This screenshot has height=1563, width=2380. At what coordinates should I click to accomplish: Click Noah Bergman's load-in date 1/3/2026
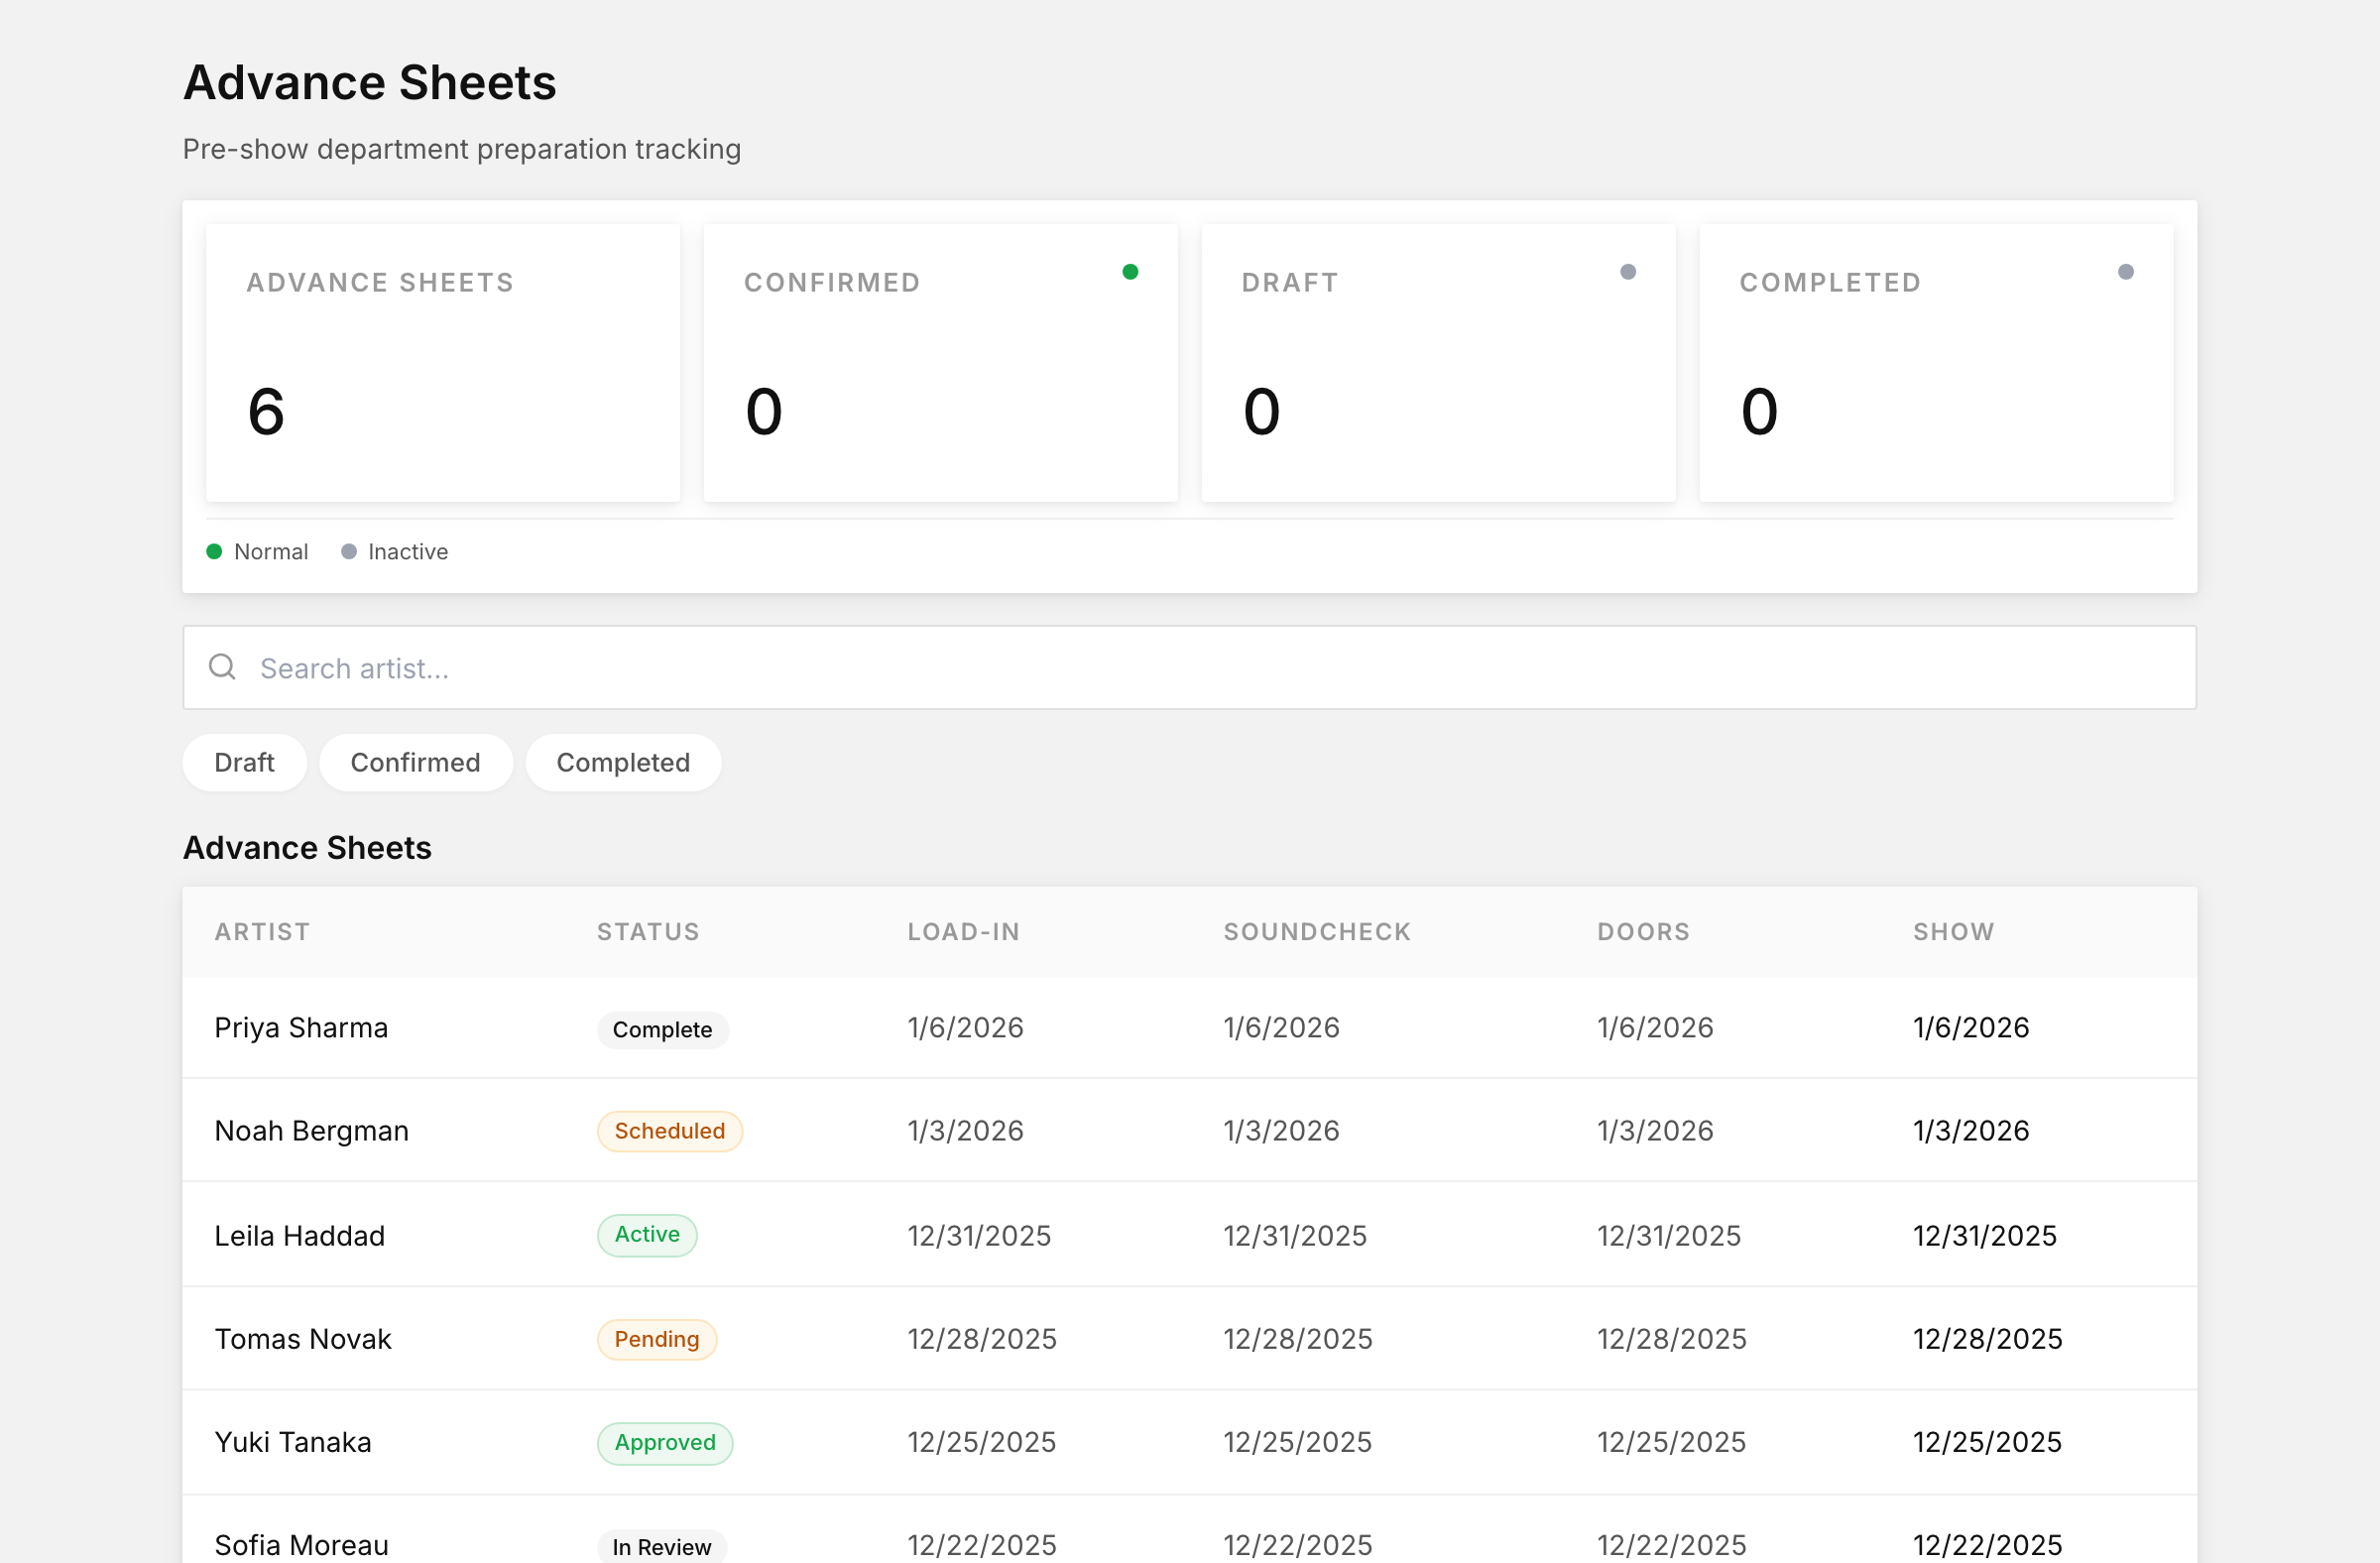click(965, 1131)
